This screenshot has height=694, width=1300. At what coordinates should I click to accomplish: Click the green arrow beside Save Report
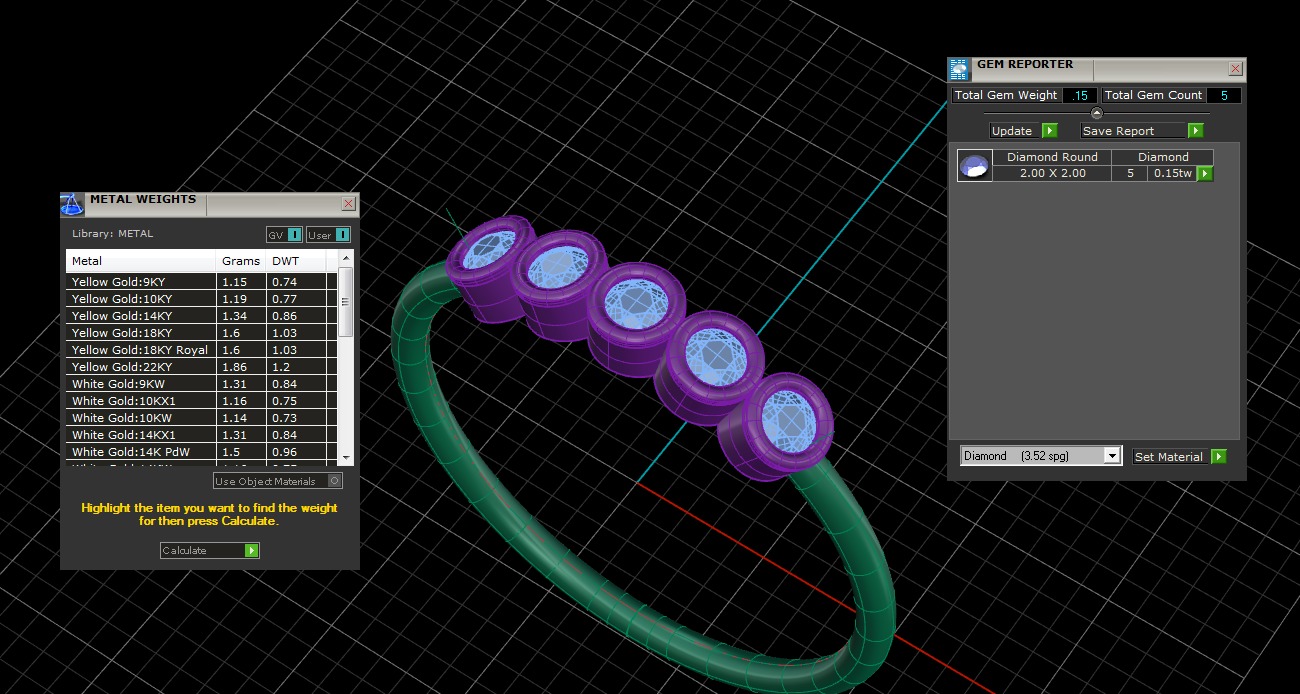(1195, 131)
